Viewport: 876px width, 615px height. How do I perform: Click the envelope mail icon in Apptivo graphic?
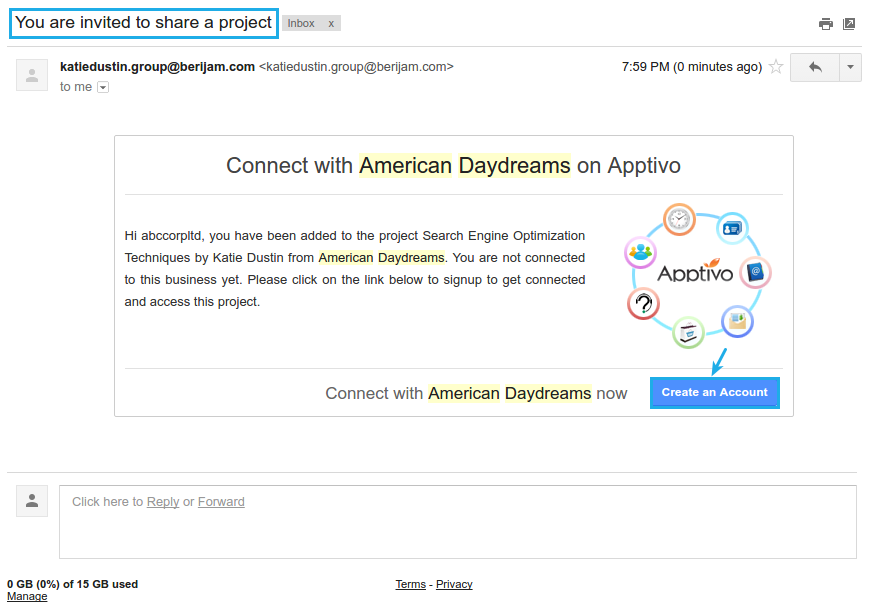(737, 321)
